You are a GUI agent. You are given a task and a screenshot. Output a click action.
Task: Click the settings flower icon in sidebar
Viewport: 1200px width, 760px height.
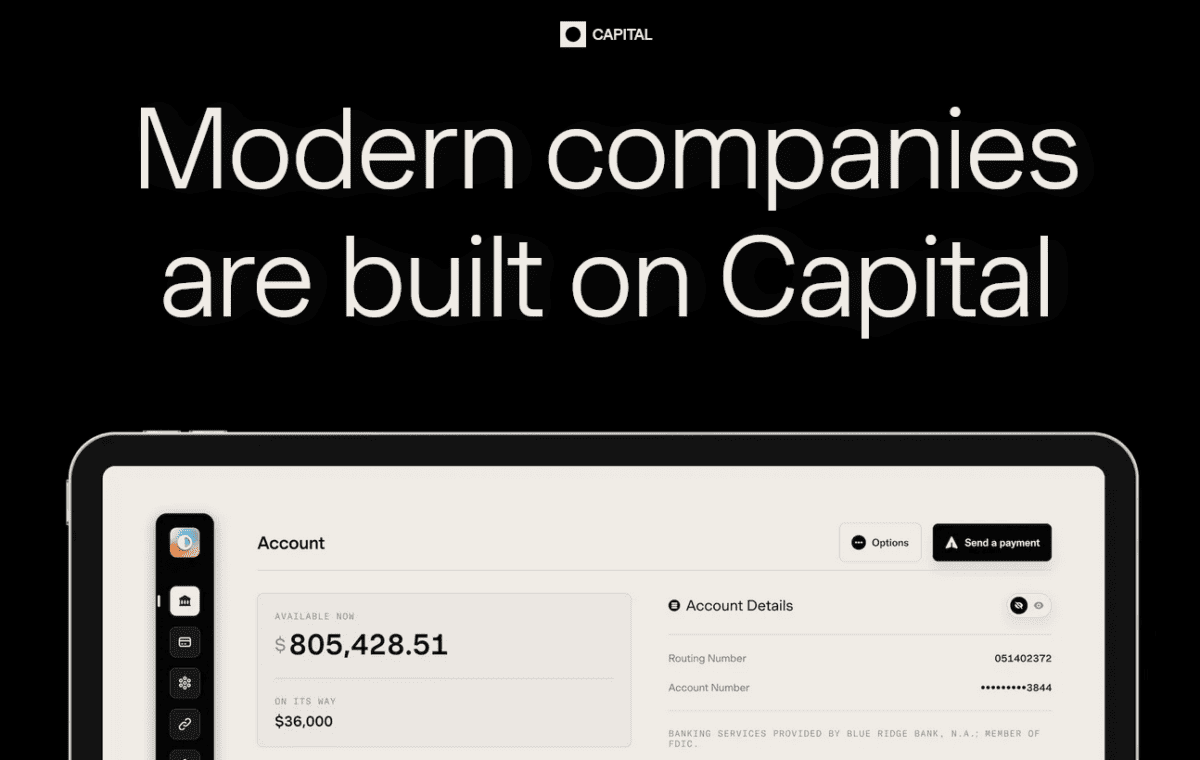click(184, 683)
